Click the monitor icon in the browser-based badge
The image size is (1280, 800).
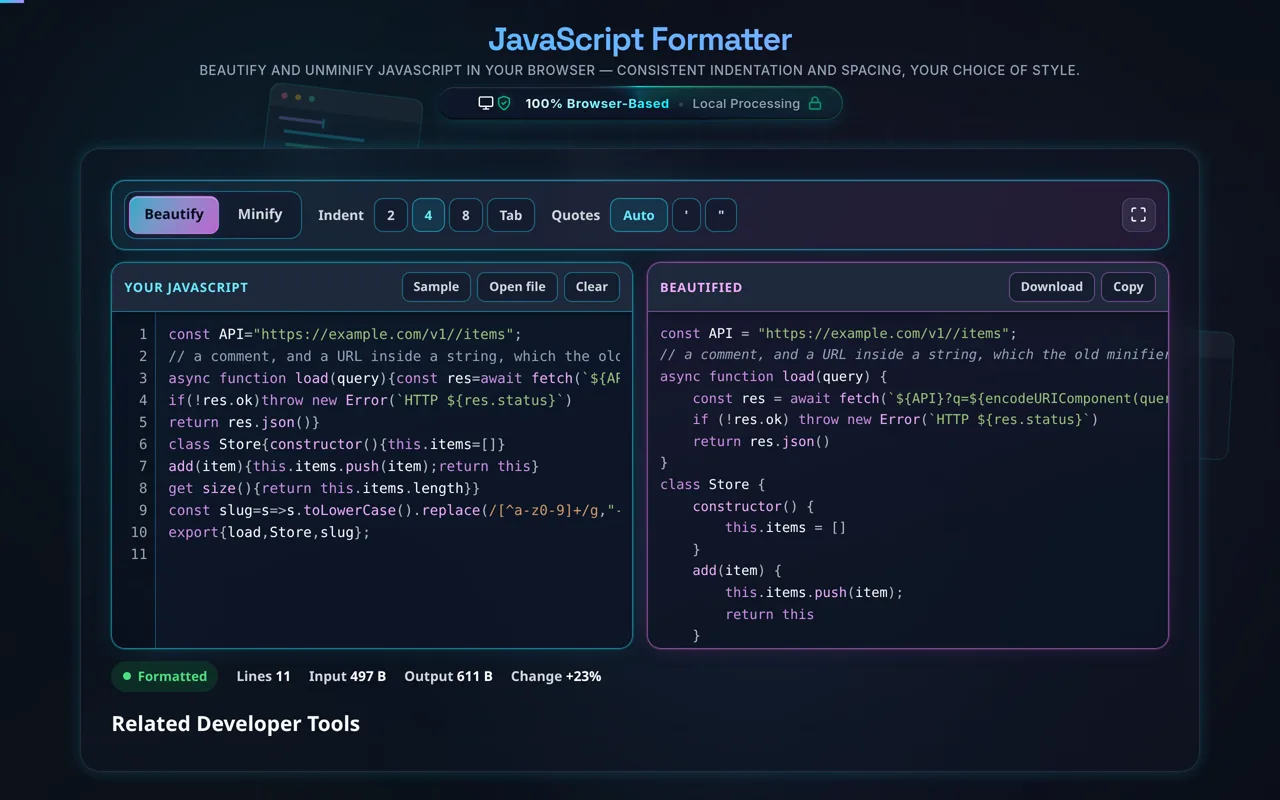point(486,103)
